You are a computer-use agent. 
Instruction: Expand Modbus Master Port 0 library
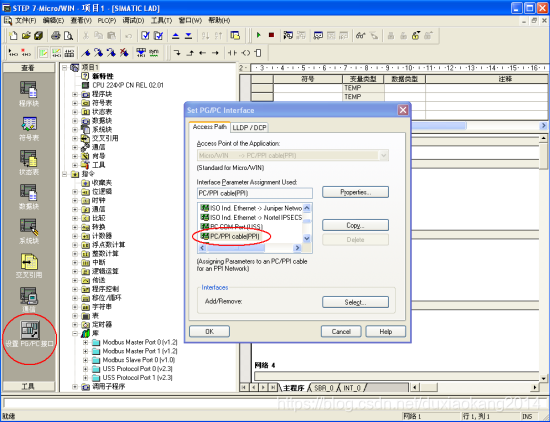tap(85, 342)
